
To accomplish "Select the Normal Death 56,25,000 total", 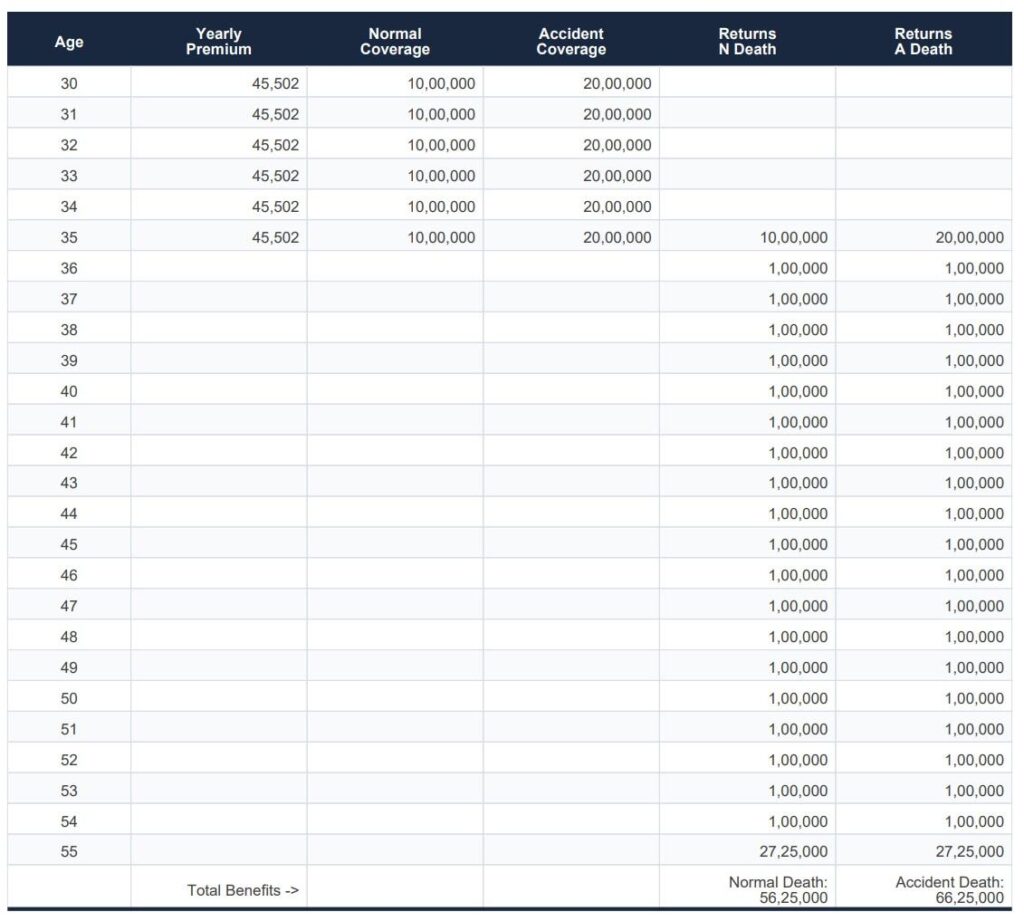I will click(x=777, y=890).
